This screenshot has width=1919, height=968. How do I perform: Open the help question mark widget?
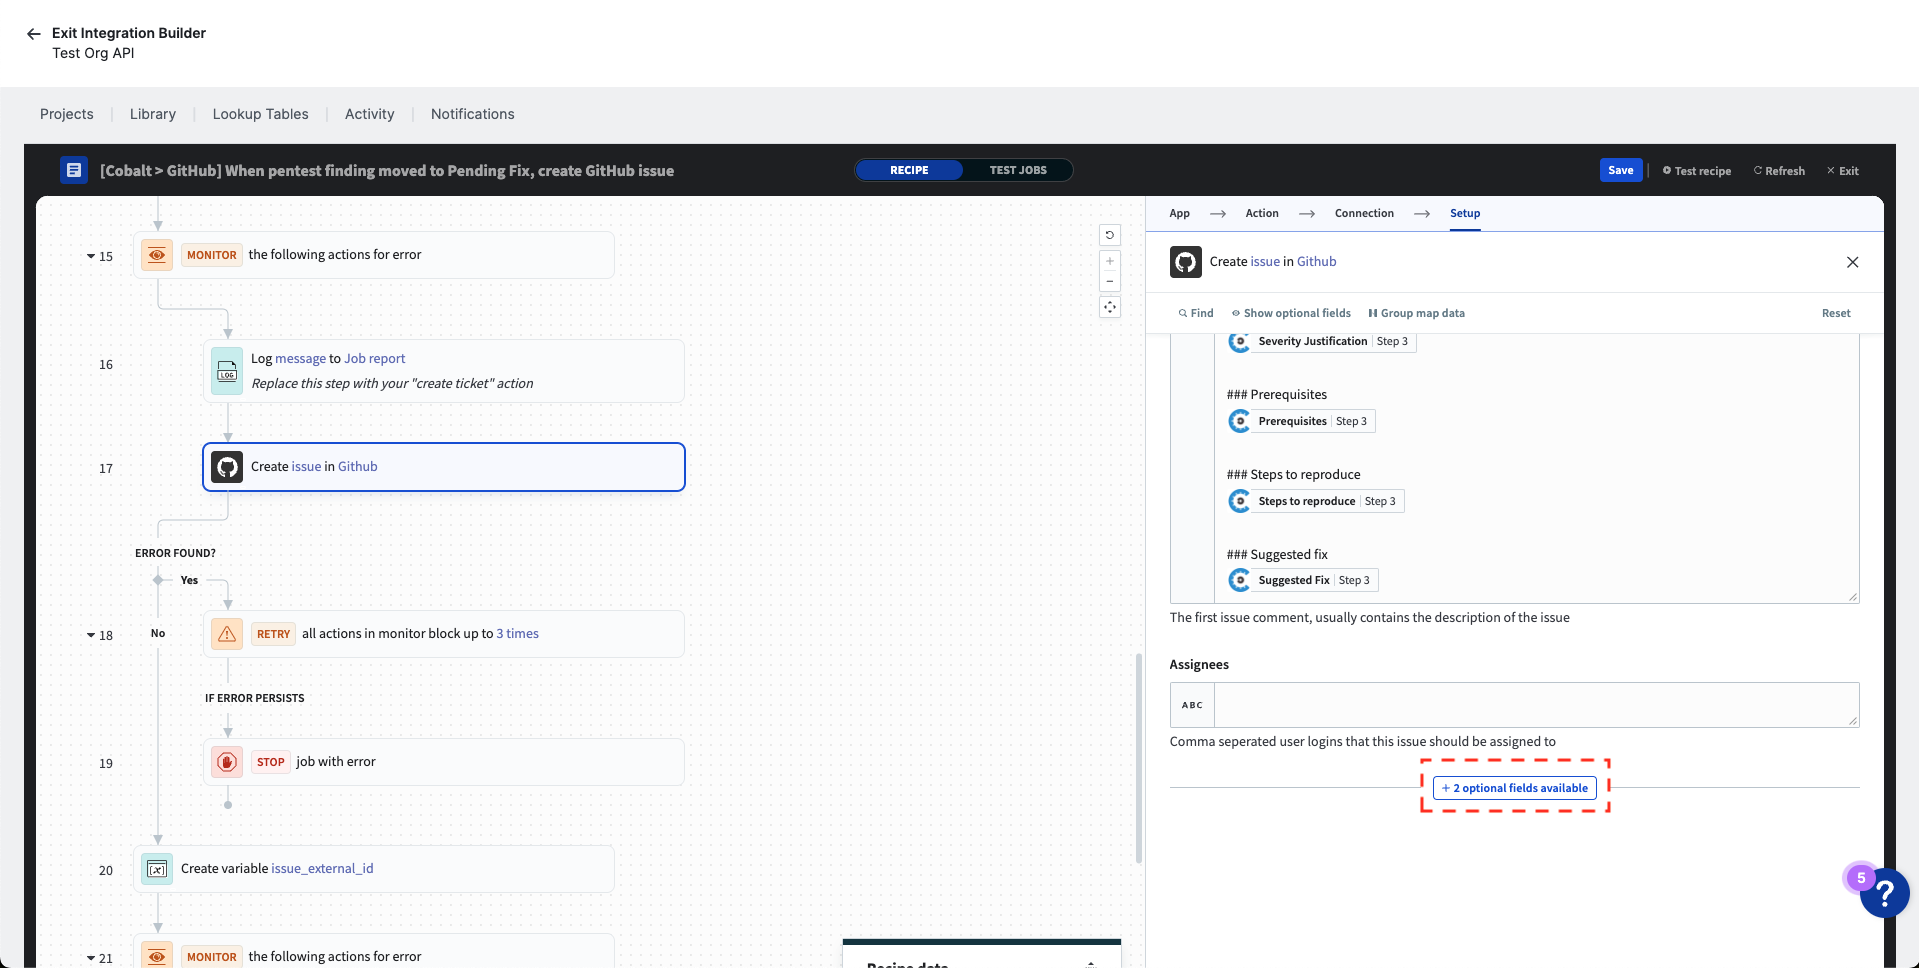click(1884, 893)
